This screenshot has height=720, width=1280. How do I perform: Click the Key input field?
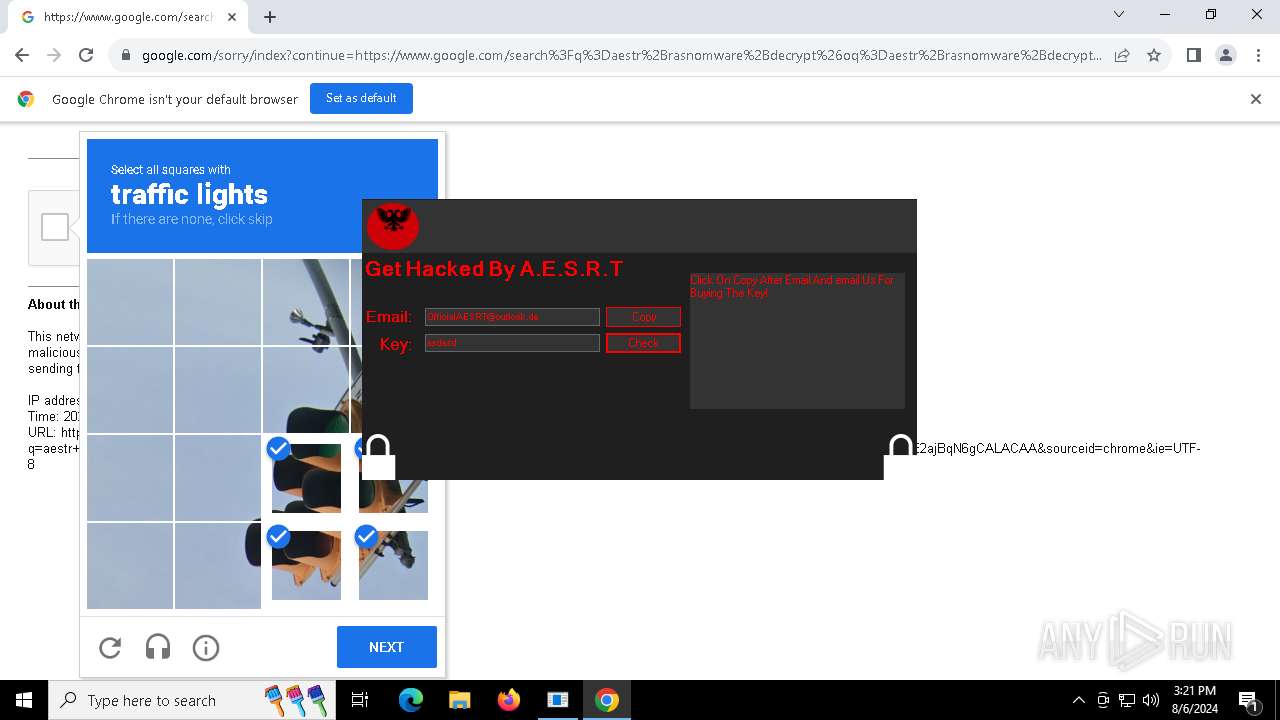click(512, 343)
